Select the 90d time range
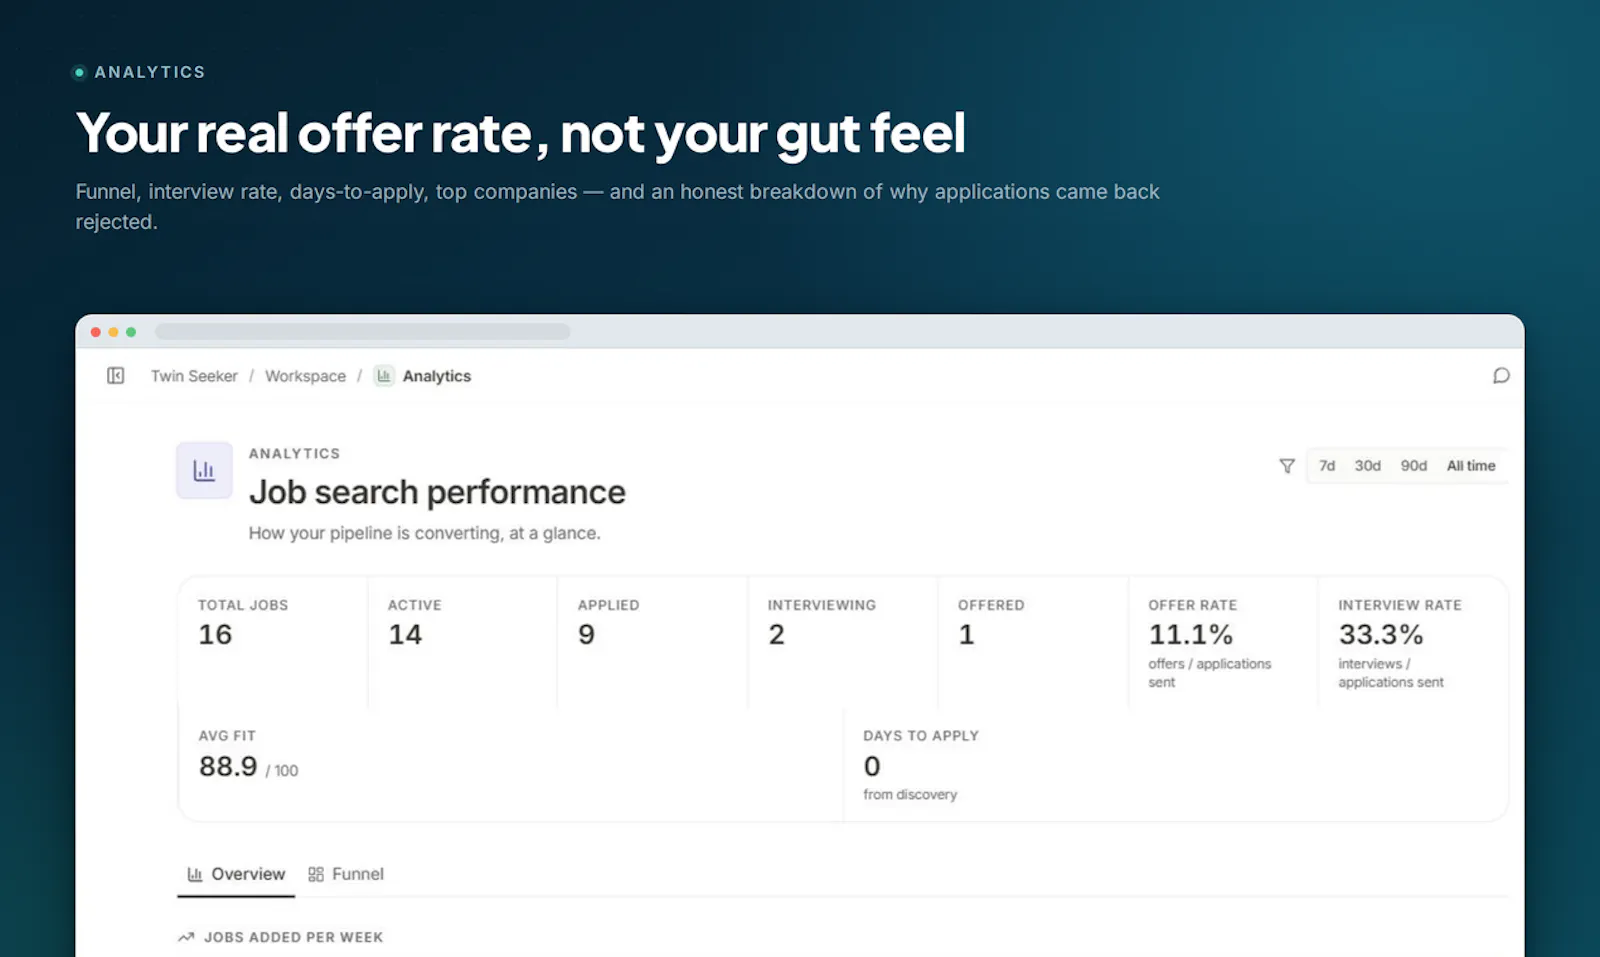Screen dimensions: 1600x957 pos(1413,466)
